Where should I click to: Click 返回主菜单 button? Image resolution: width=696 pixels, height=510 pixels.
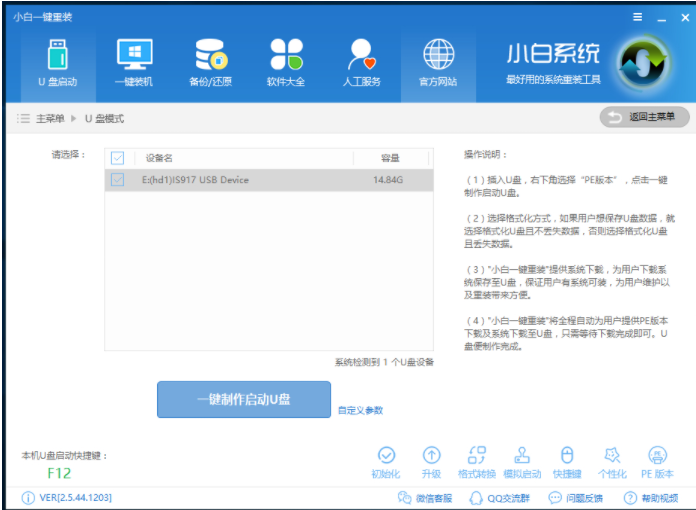(645, 117)
